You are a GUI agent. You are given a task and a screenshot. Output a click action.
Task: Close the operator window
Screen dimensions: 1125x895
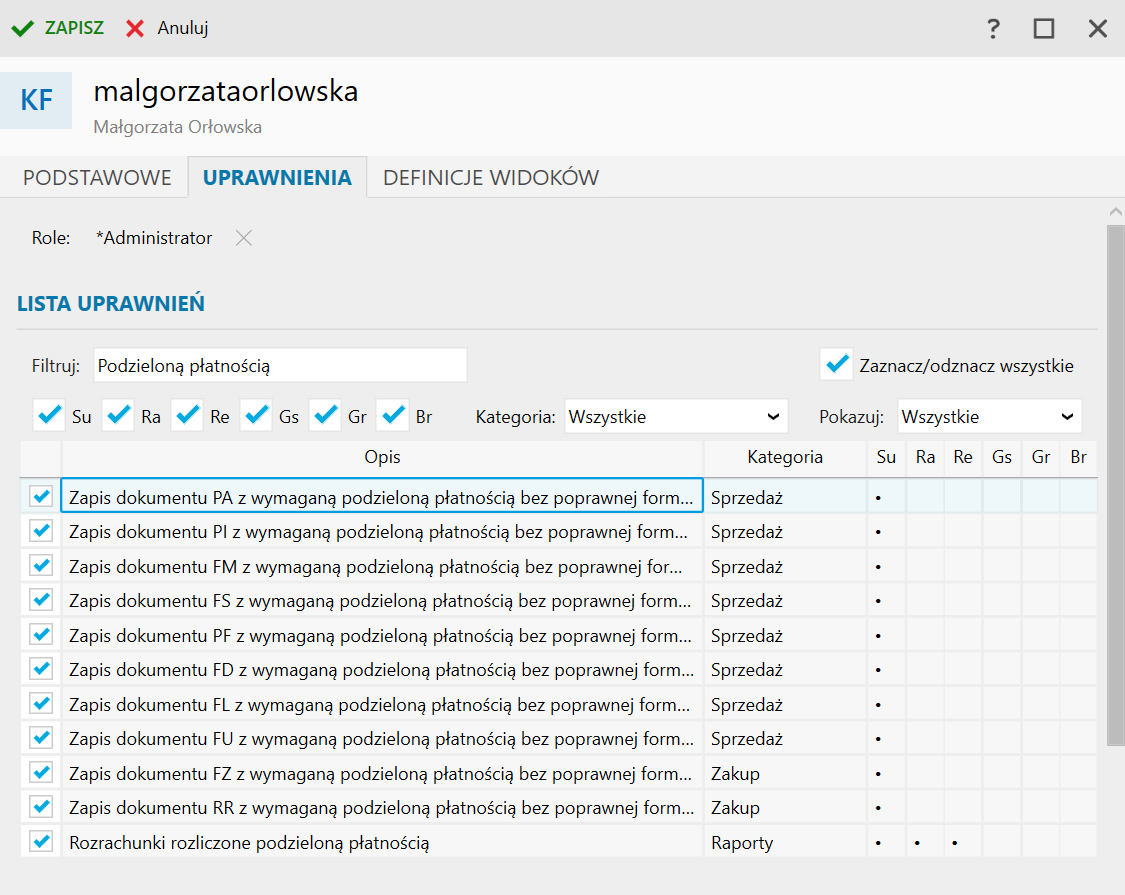(1098, 29)
